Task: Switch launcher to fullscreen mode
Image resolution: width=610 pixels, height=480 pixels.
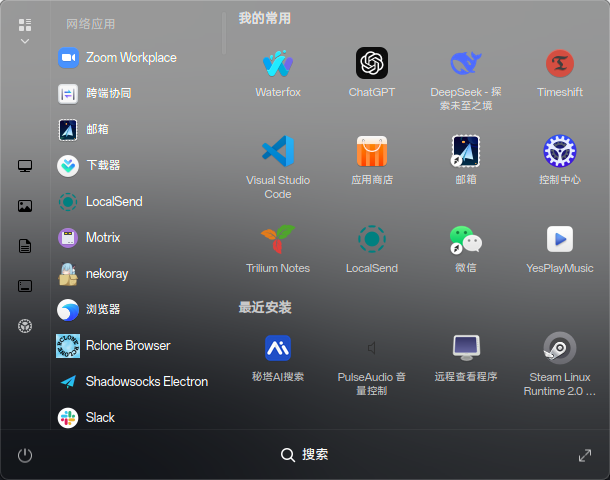Action: click(x=585, y=455)
